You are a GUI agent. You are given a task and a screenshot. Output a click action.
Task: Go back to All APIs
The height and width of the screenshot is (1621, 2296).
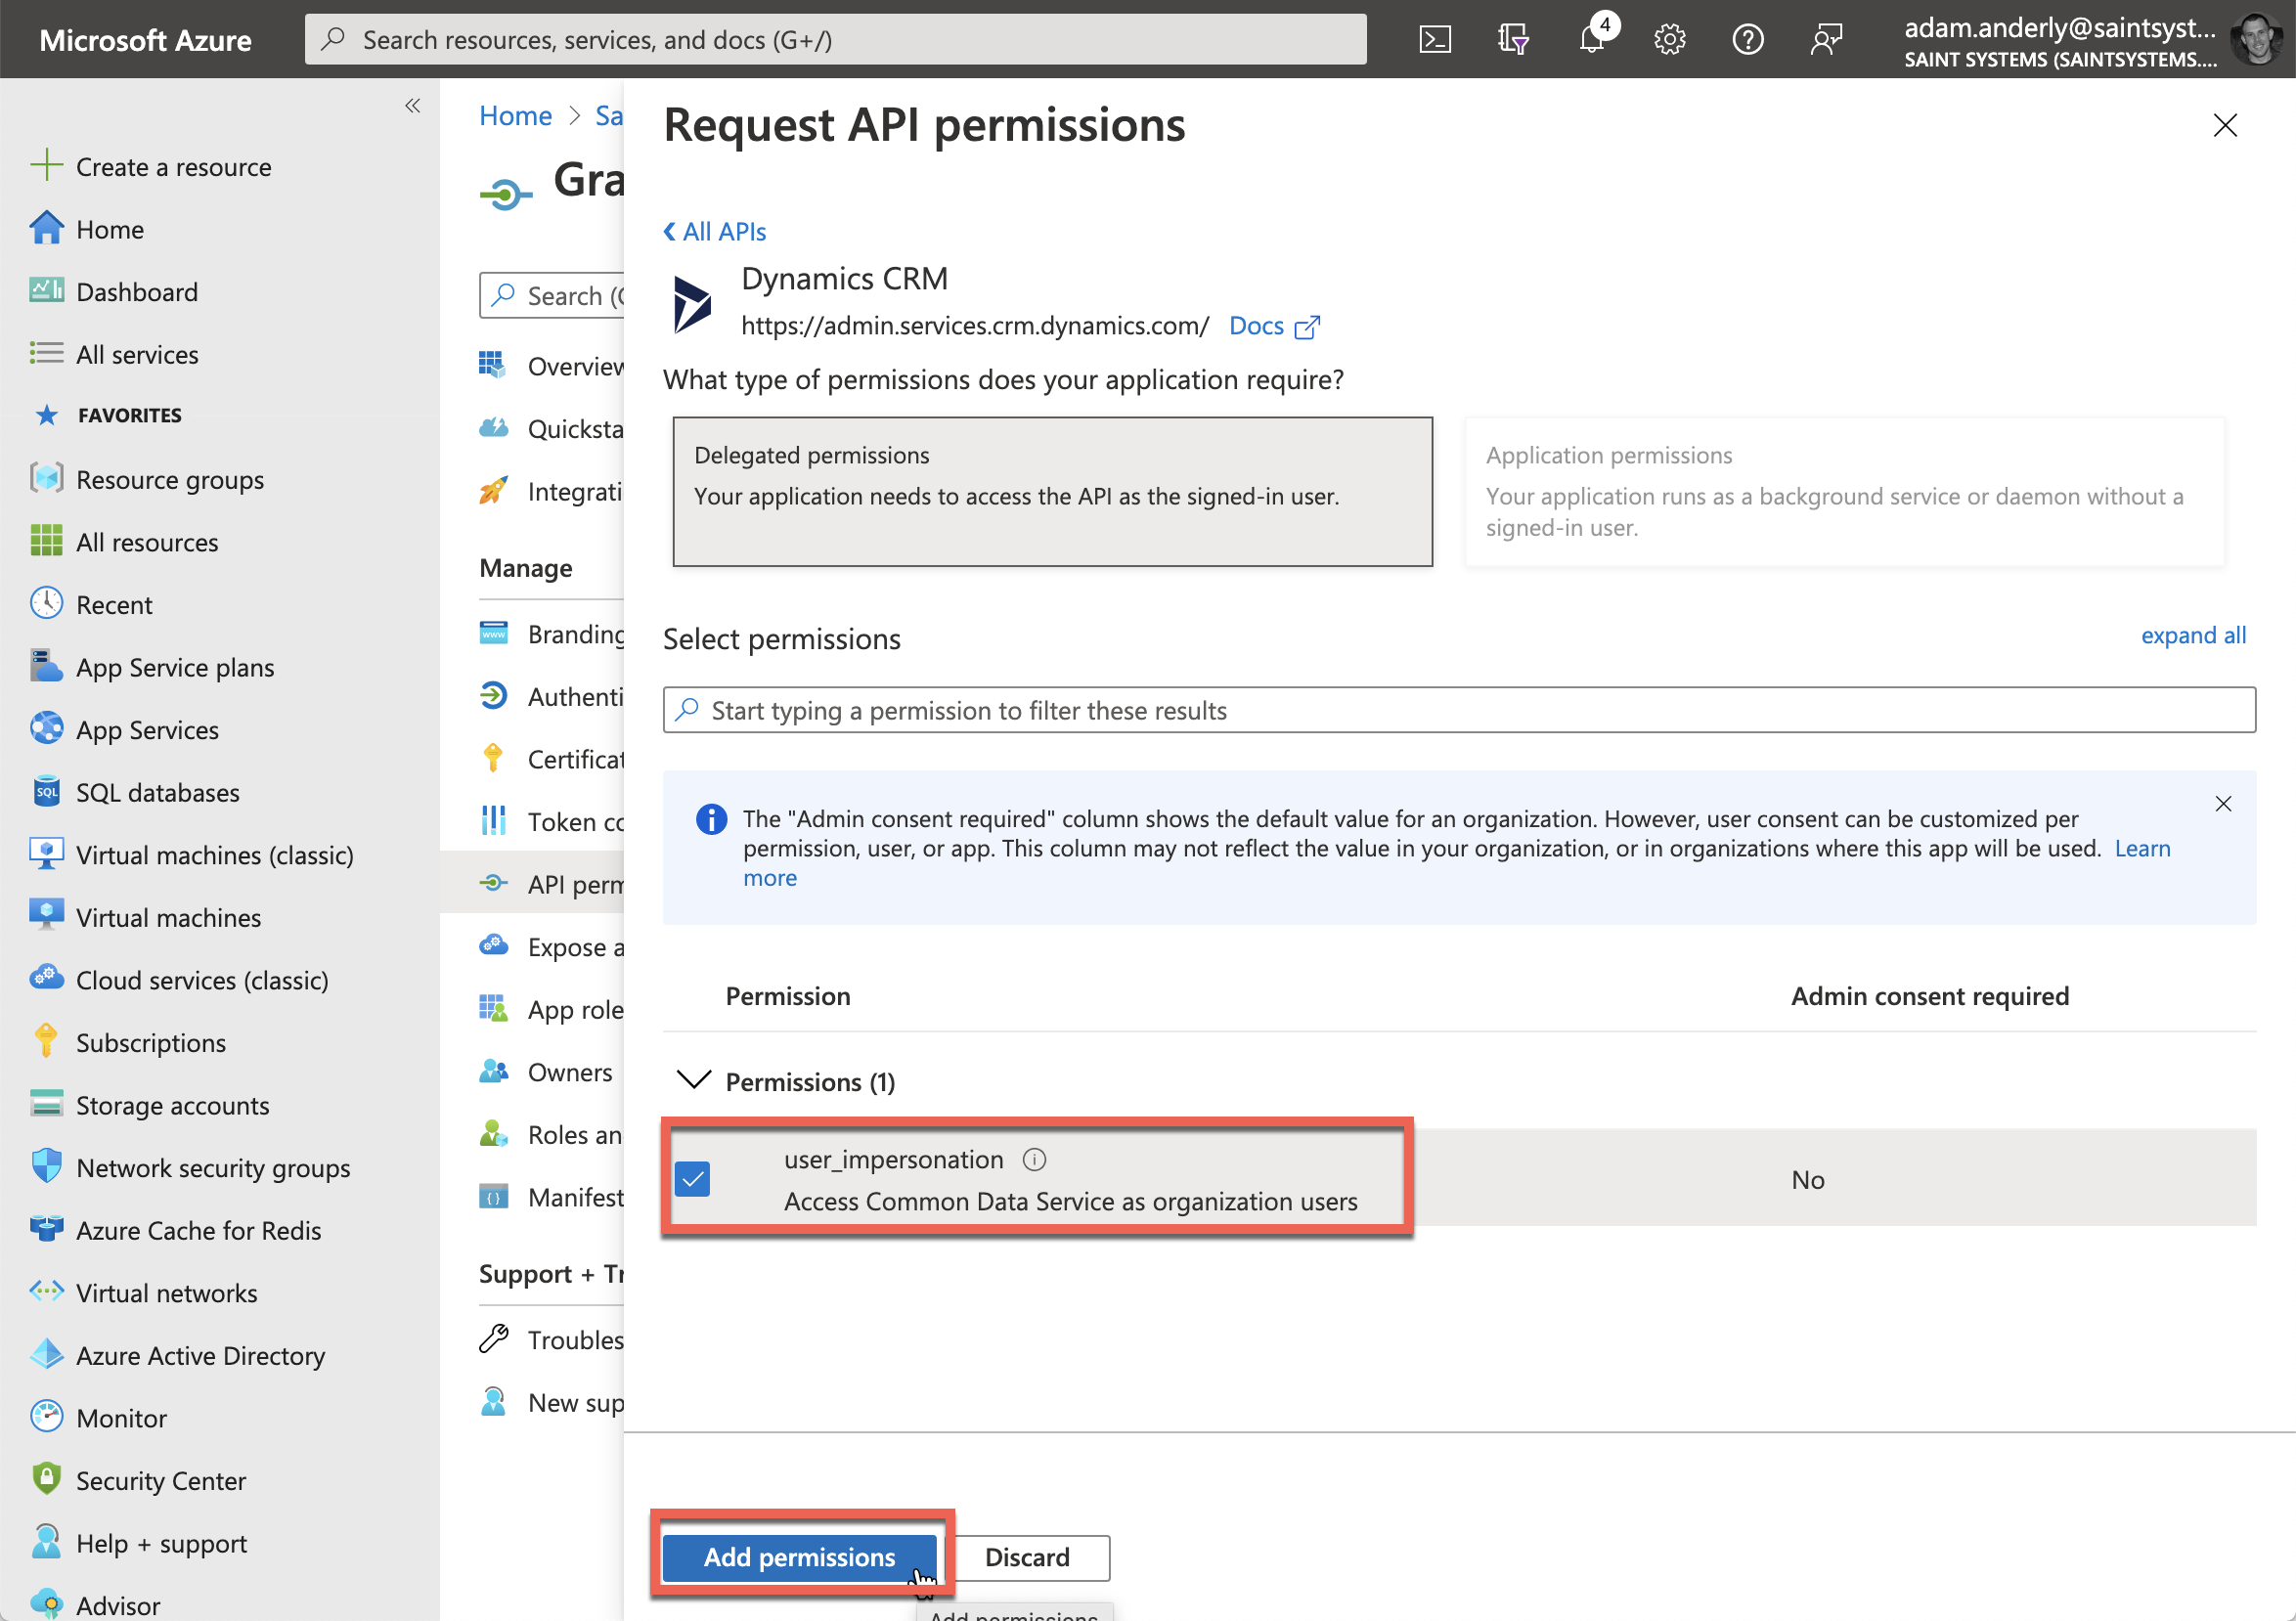pyautogui.click(x=715, y=231)
